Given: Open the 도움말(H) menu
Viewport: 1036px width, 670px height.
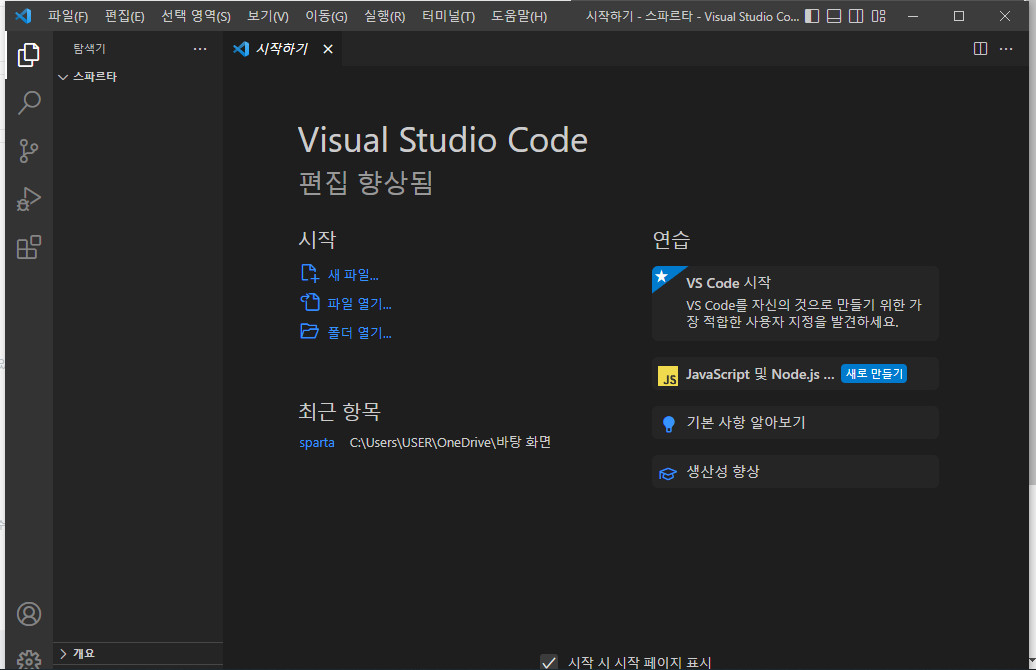Looking at the screenshot, I should [519, 16].
